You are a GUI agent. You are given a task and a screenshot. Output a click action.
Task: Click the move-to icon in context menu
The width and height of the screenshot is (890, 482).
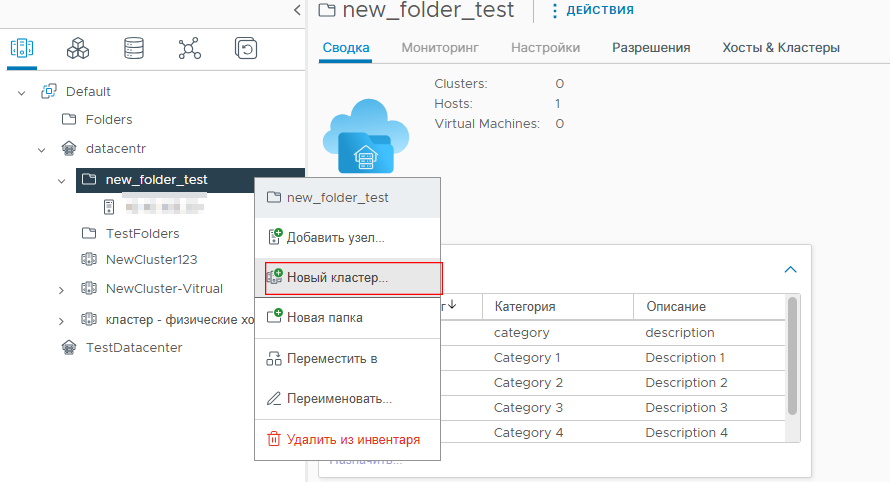click(274, 359)
